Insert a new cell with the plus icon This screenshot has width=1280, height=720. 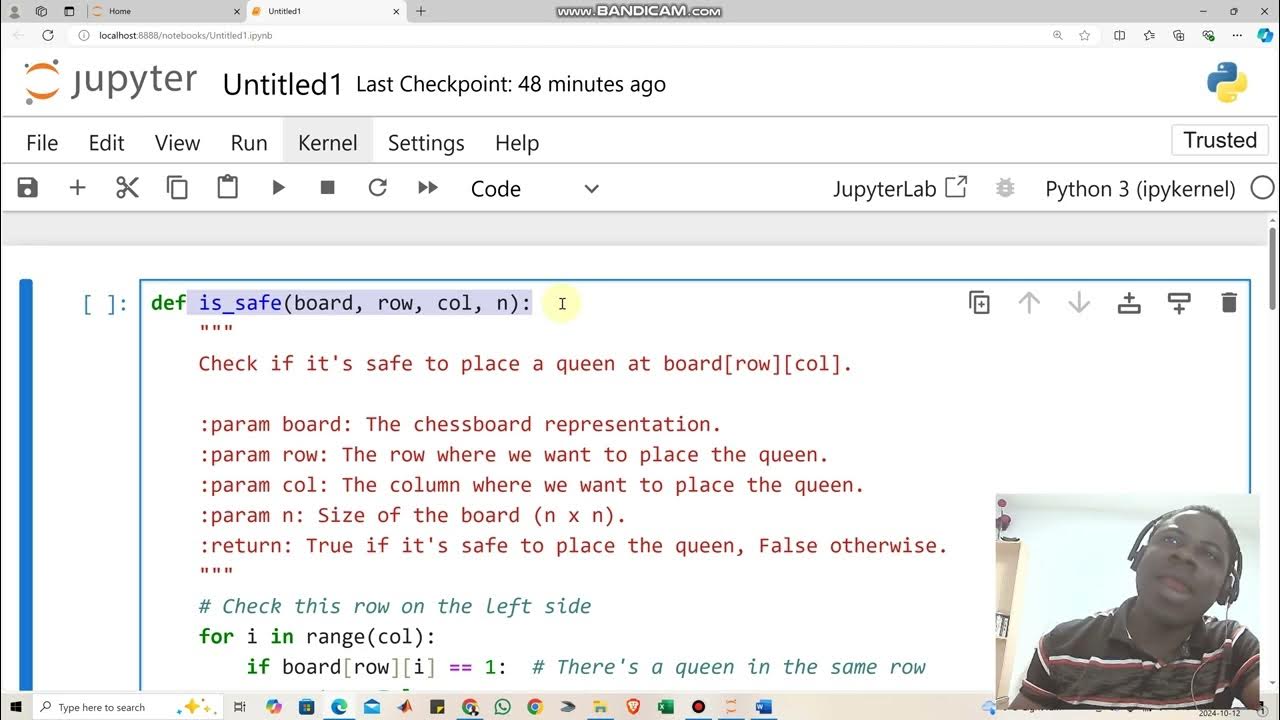77,188
